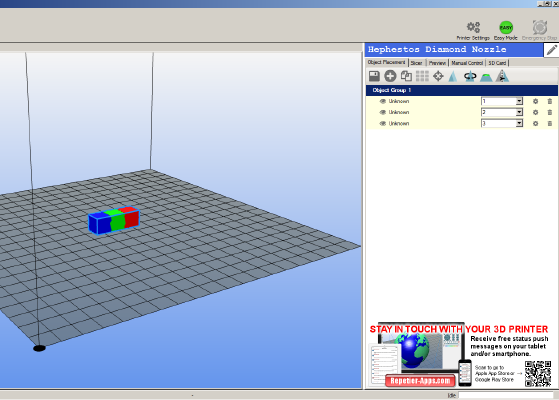Switch to the Manual Control tab
559x400 pixels.
(x=467, y=63)
